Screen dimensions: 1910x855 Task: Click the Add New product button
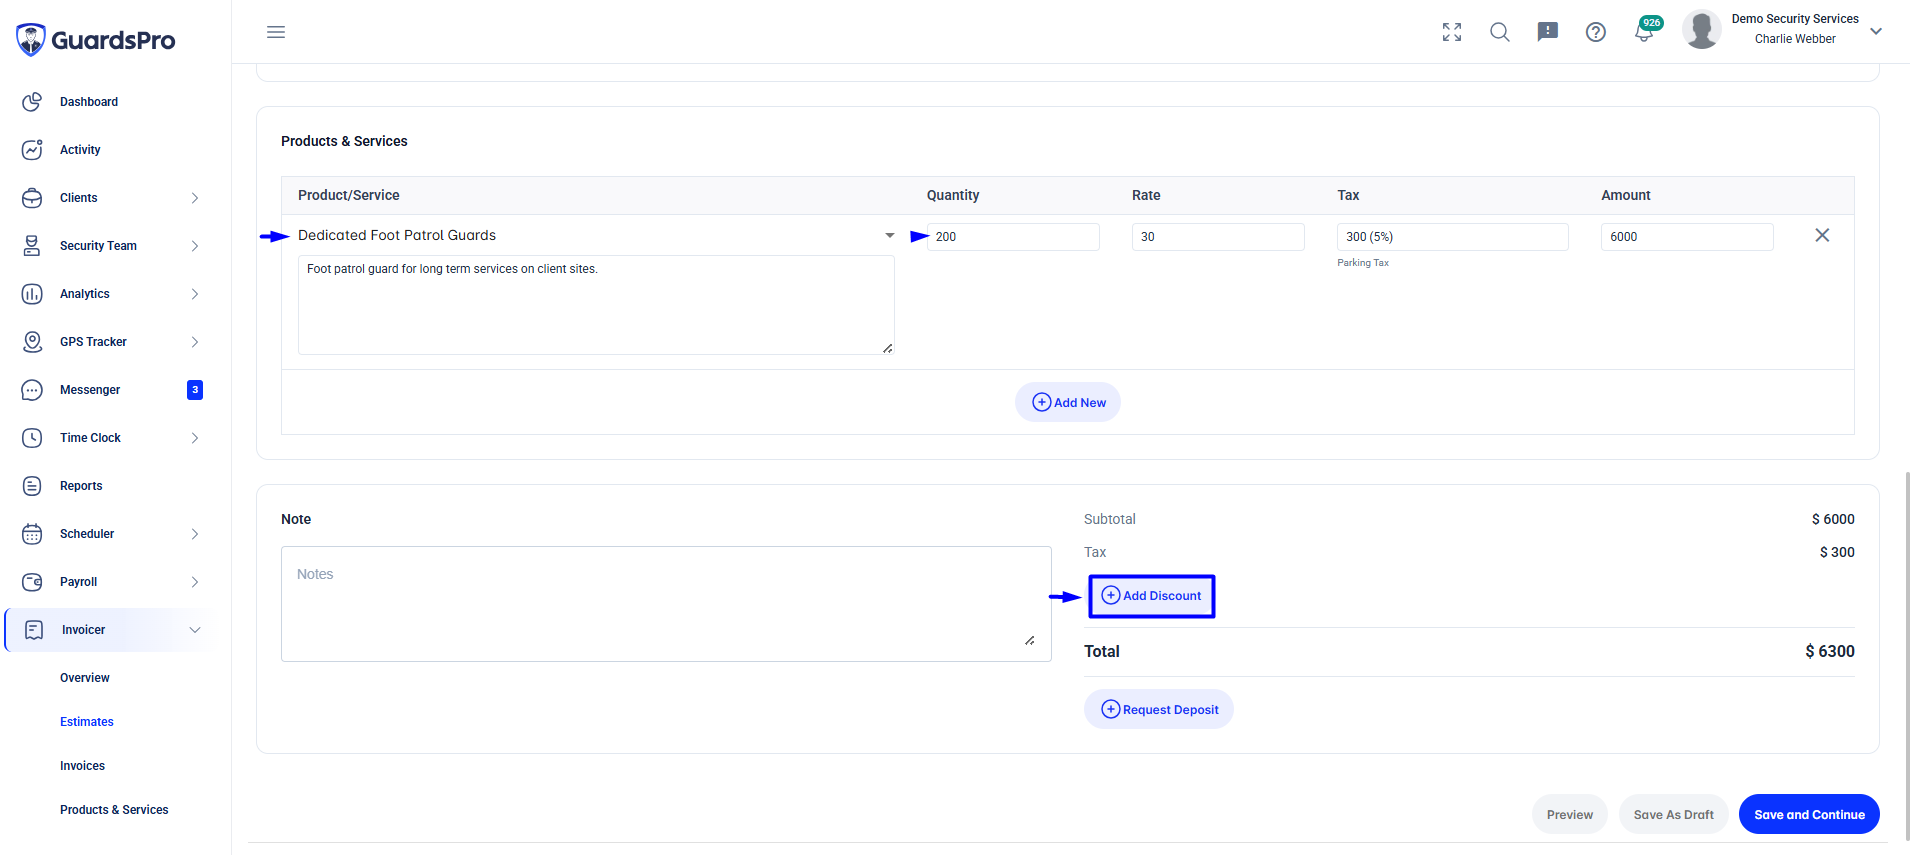pos(1068,402)
